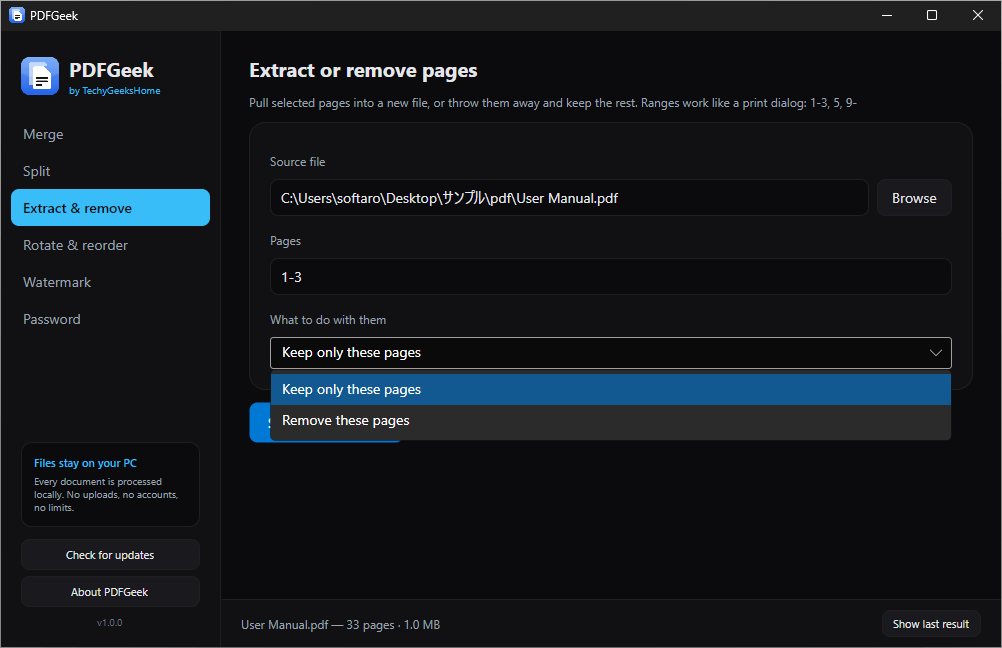Click the PDFGeek title bar app icon
Viewport: 1002px width, 648px height.
[x=17, y=15]
